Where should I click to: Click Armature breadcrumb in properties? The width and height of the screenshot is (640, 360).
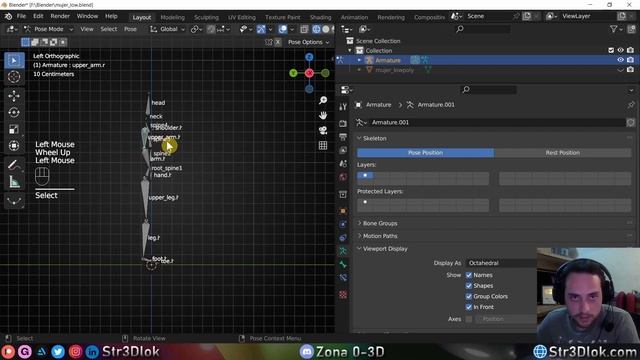point(378,105)
